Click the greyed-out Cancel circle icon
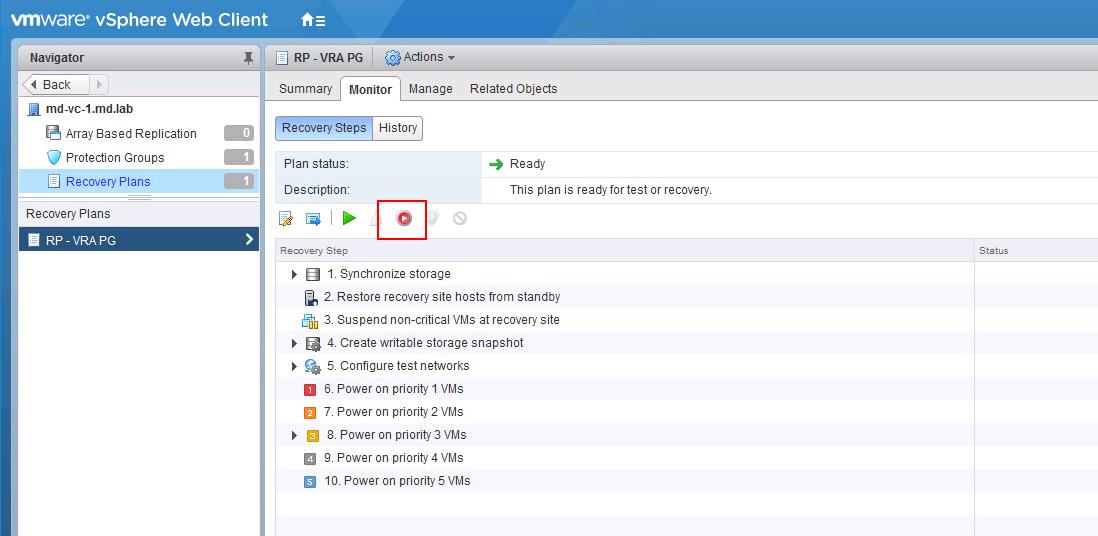Viewport: 1098px width, 536px height. (459, 219)
